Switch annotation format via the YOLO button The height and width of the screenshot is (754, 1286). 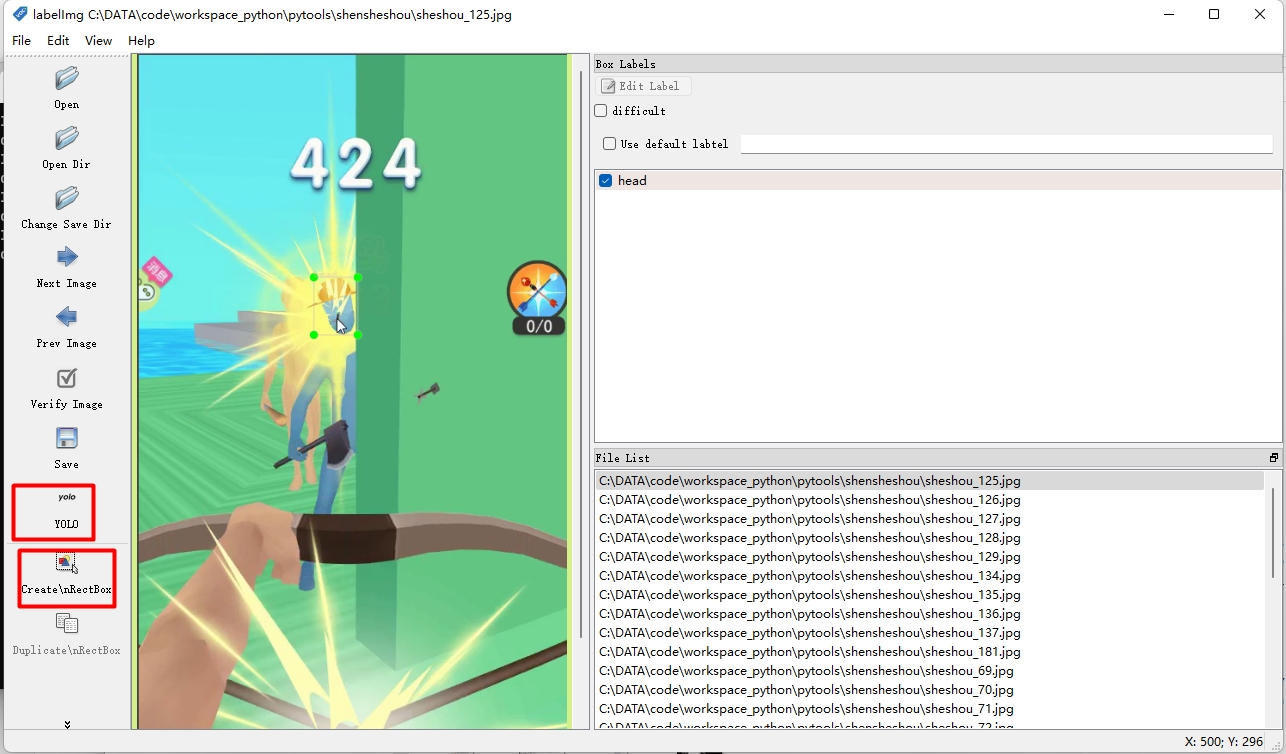pyautogui.click(x=67, y=511)
